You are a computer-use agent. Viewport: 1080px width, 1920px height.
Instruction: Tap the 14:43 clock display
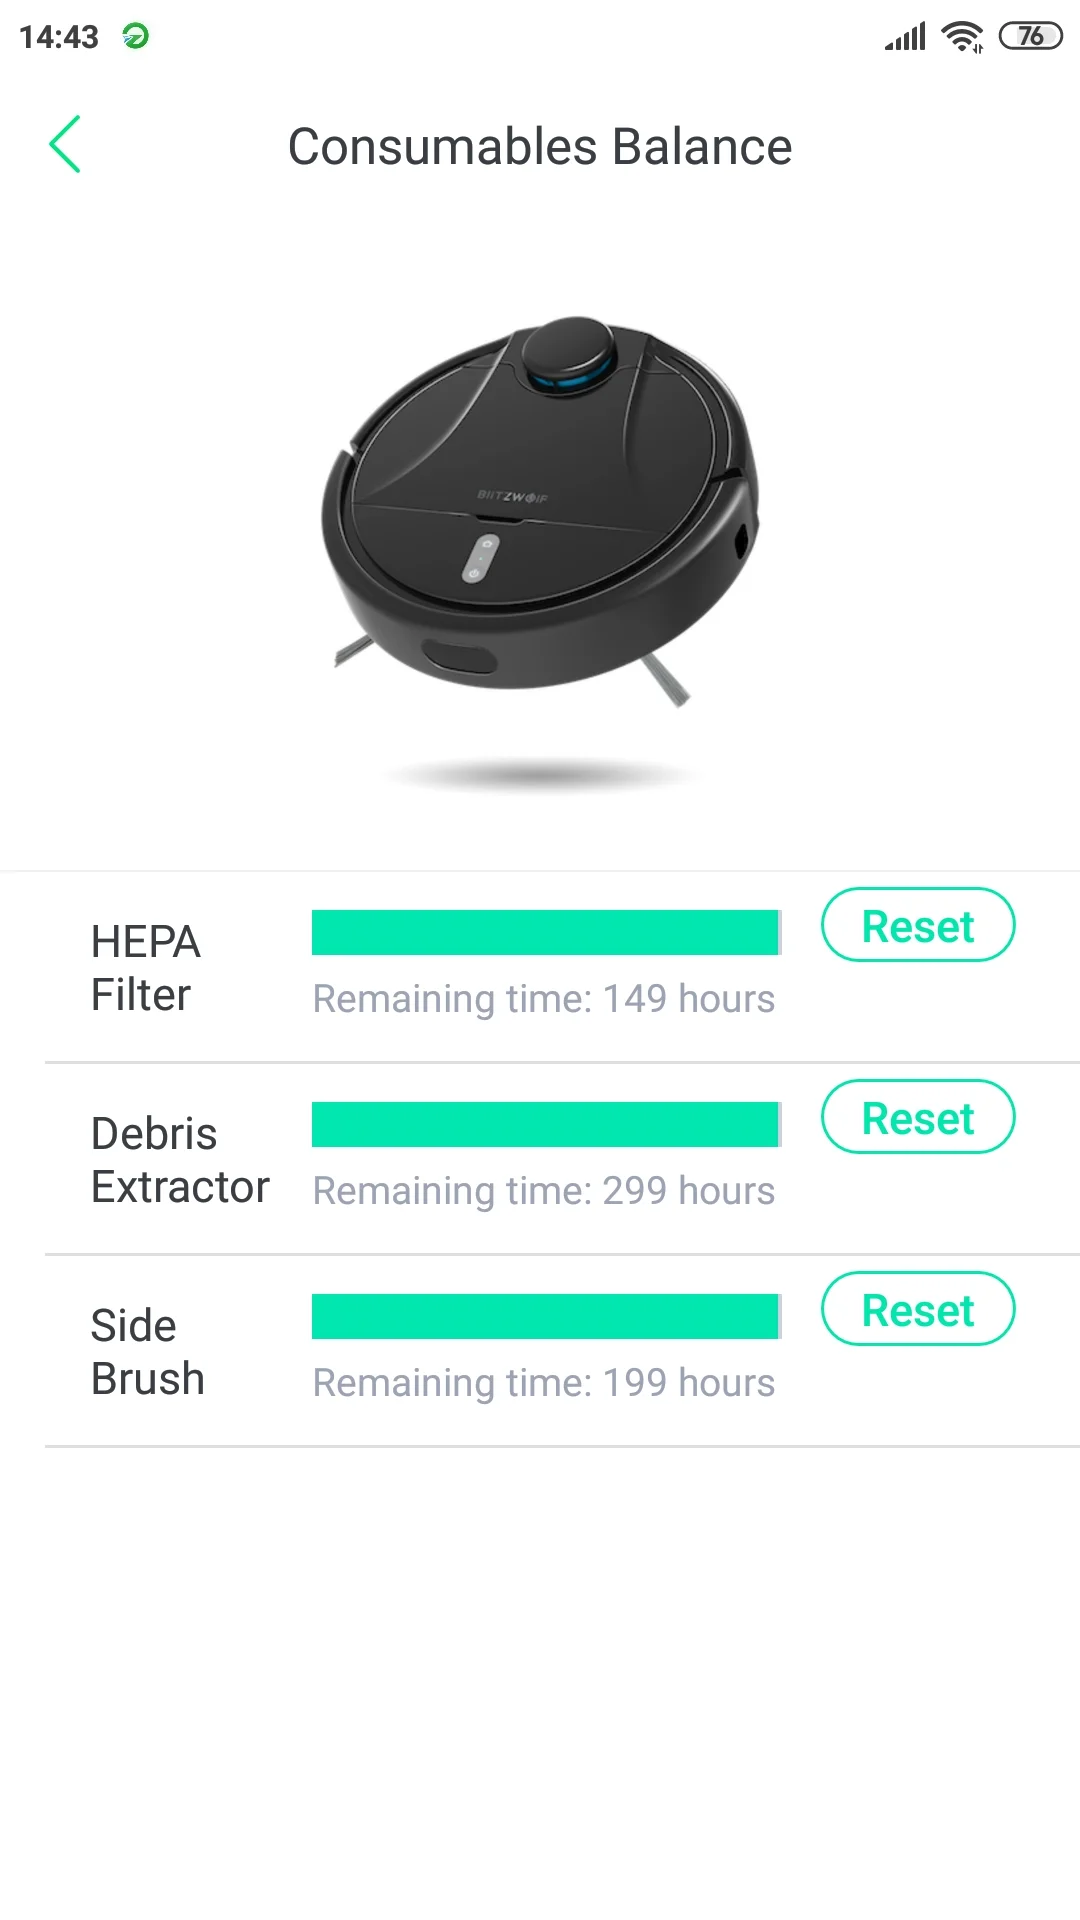coord(59,37)
